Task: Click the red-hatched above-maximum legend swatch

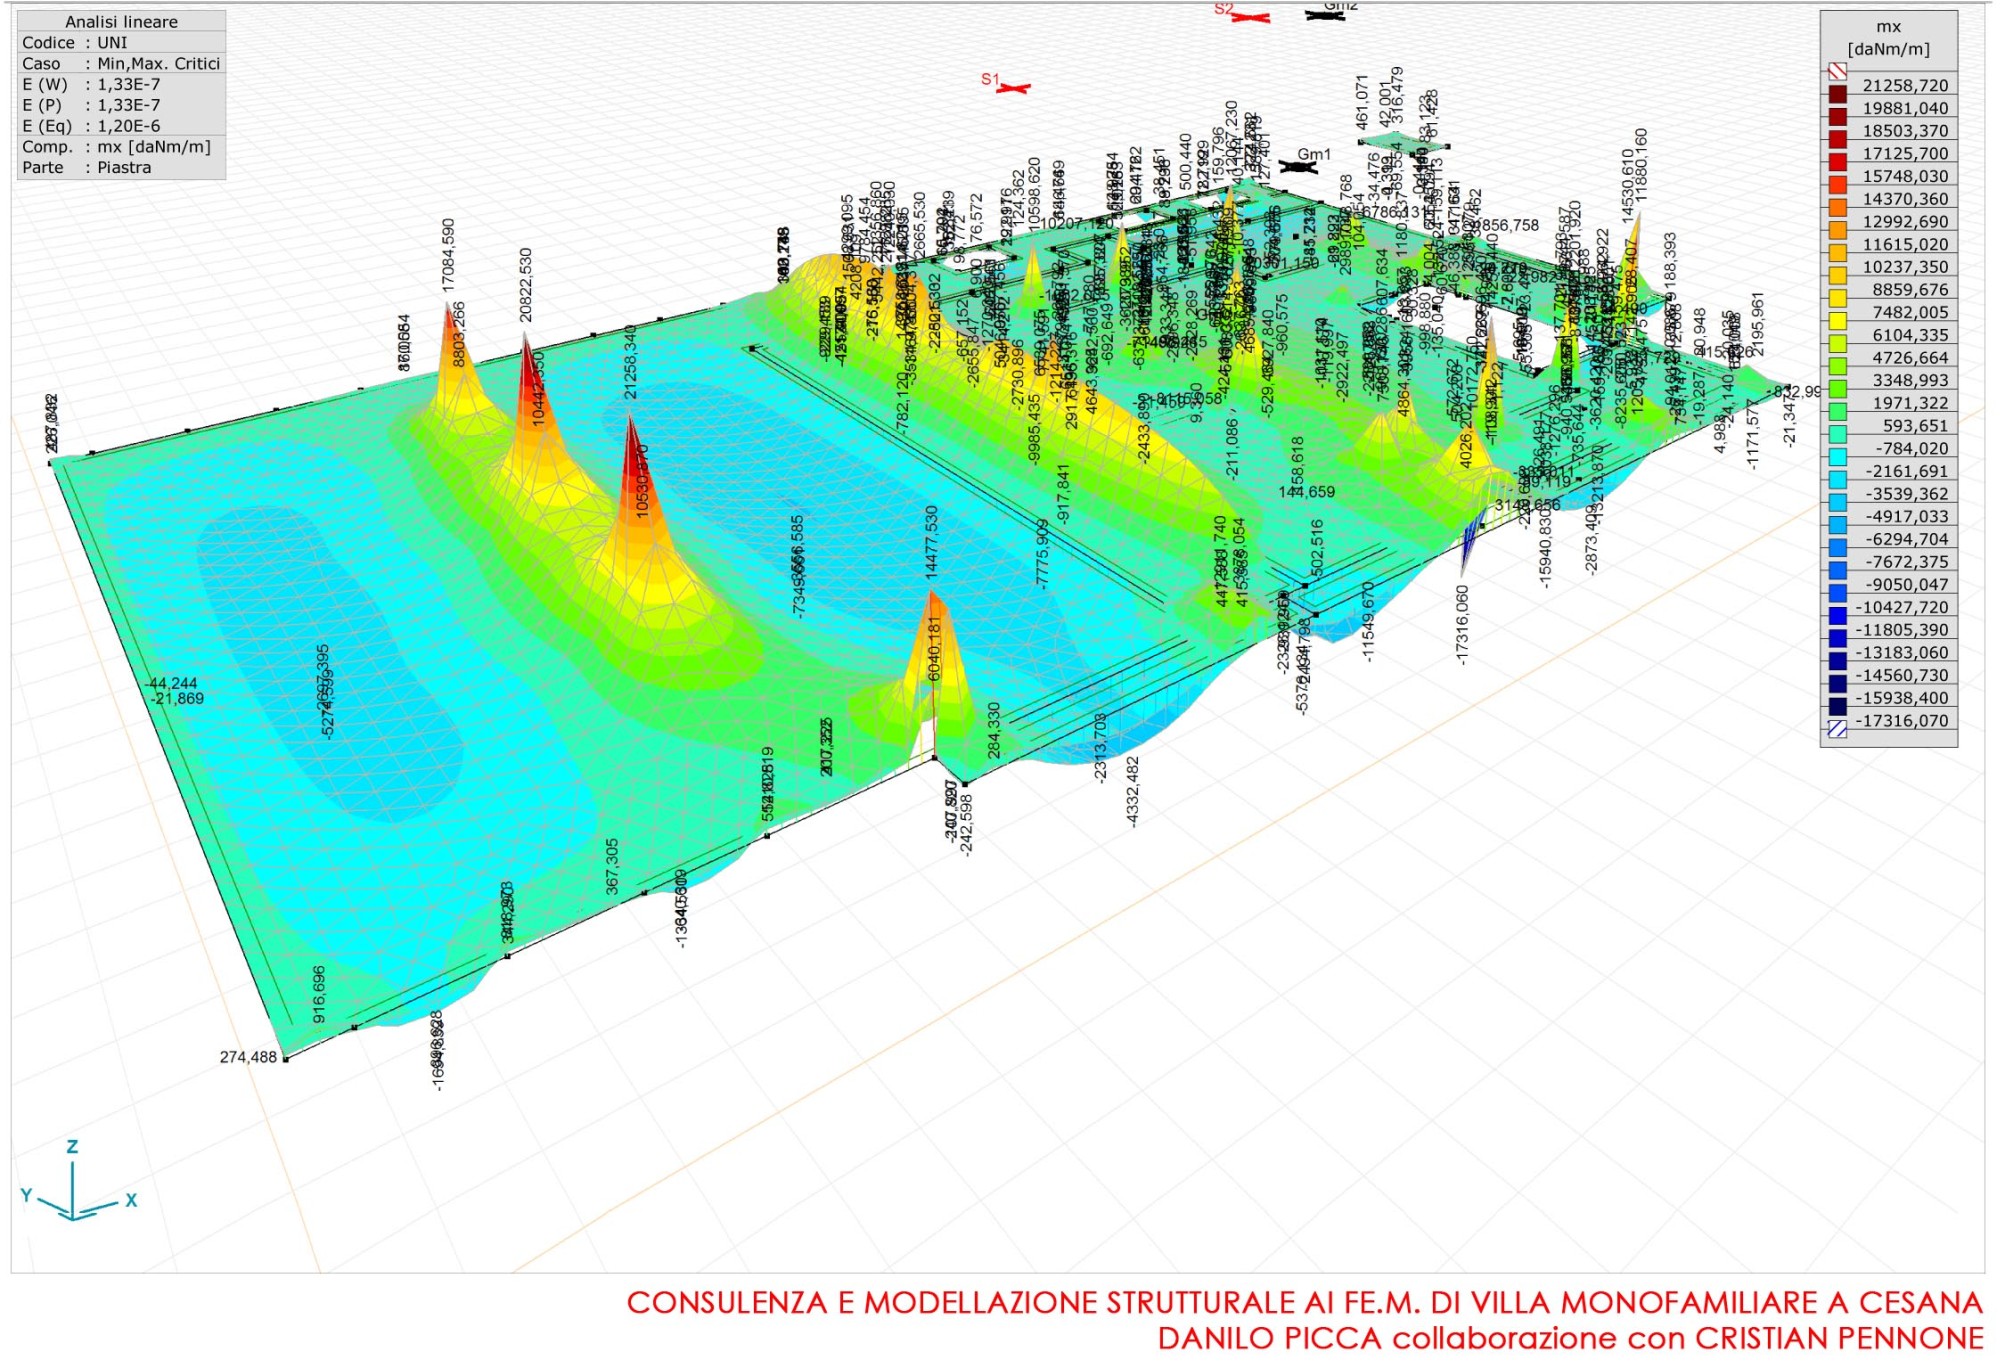Action: click(1837, 71)
